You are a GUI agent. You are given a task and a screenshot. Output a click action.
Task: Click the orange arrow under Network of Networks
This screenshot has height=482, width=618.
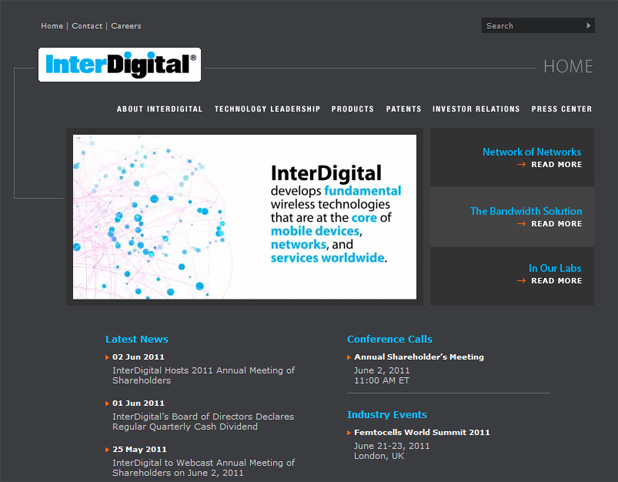pos(521,165)
